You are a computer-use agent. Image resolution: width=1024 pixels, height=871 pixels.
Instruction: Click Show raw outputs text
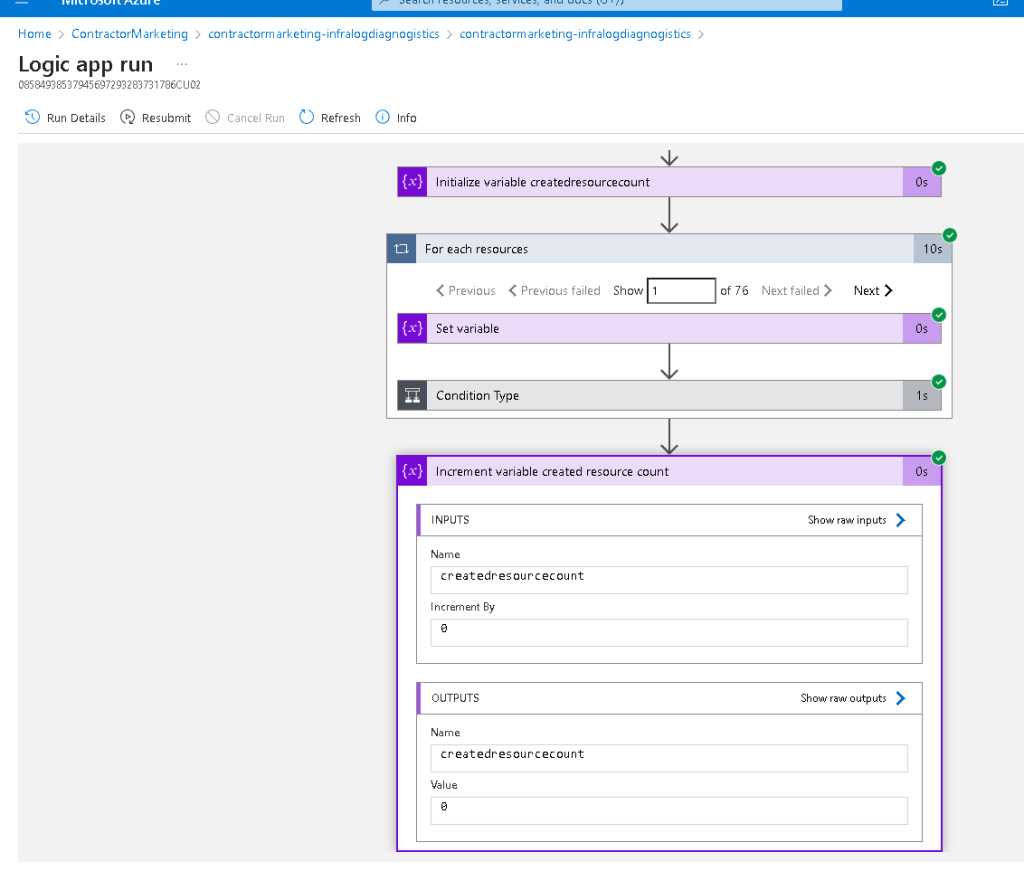[x=843, y=698]
